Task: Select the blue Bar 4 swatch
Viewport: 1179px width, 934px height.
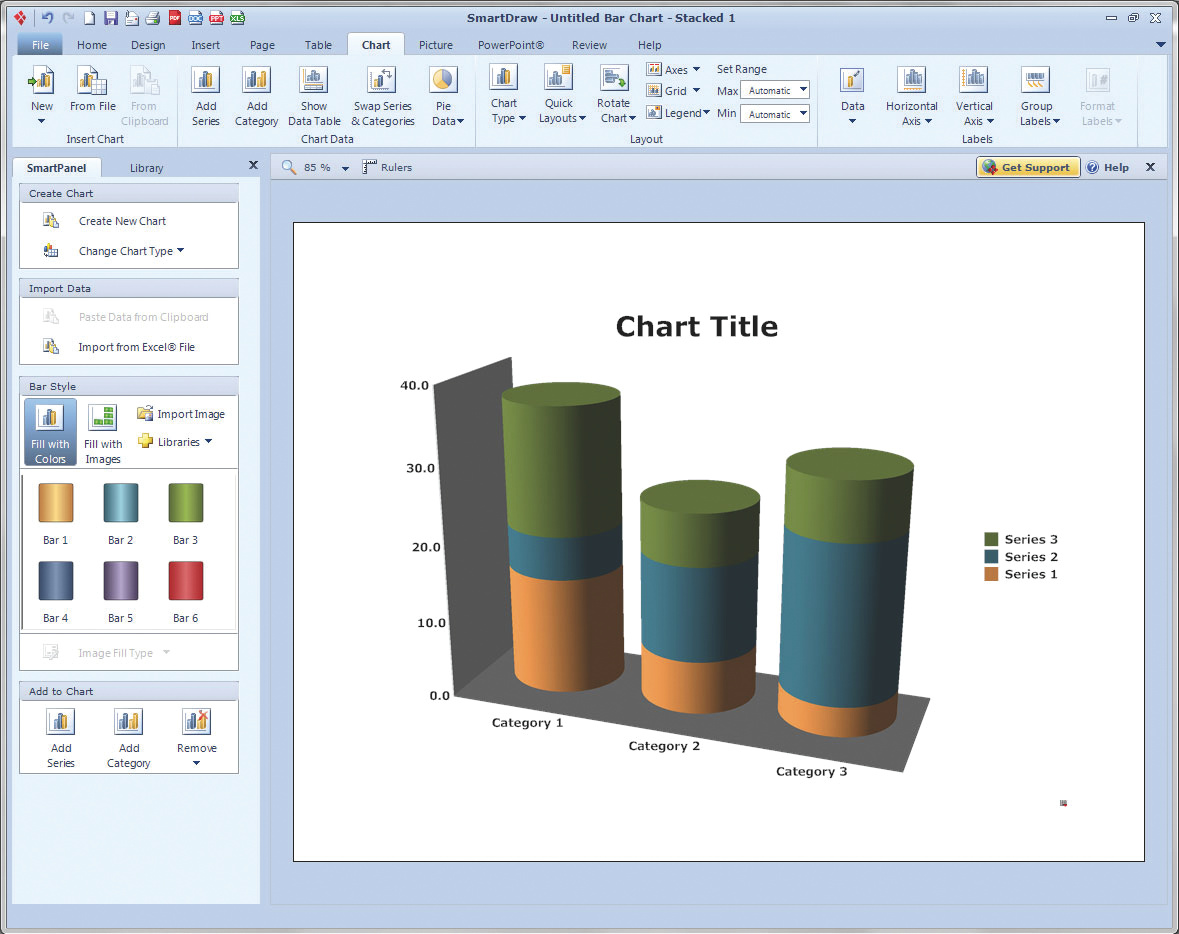Action: pos(56,581)
